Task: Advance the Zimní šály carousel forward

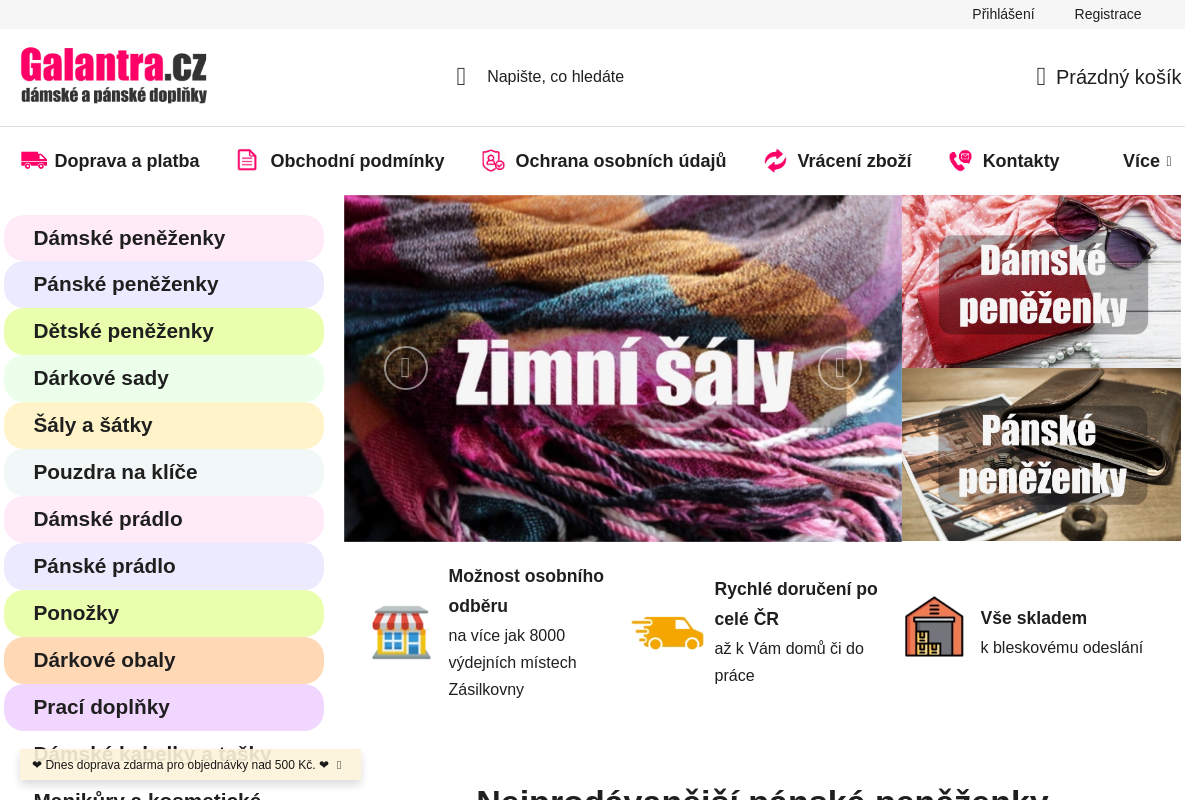Action: (840, 367)
